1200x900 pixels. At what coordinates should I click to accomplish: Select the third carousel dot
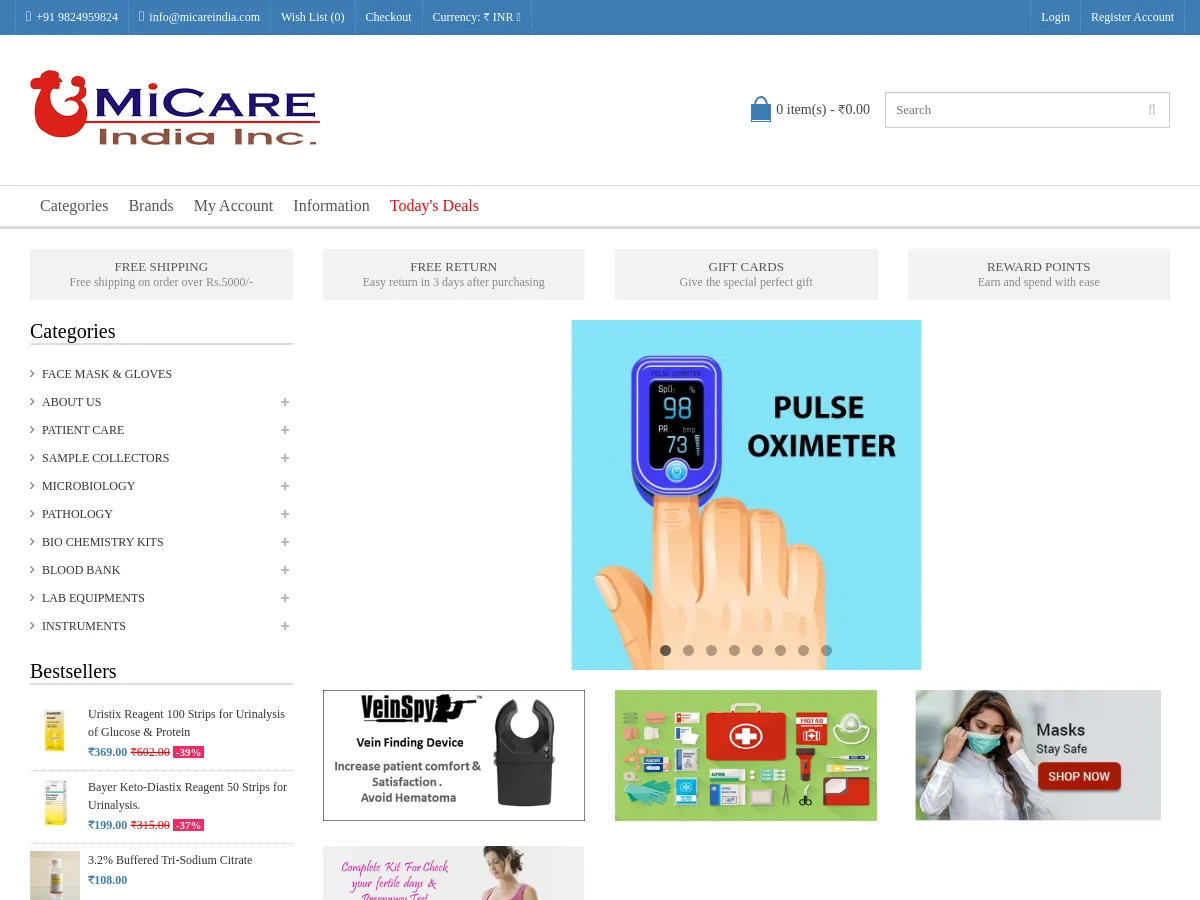pos(712,650)
